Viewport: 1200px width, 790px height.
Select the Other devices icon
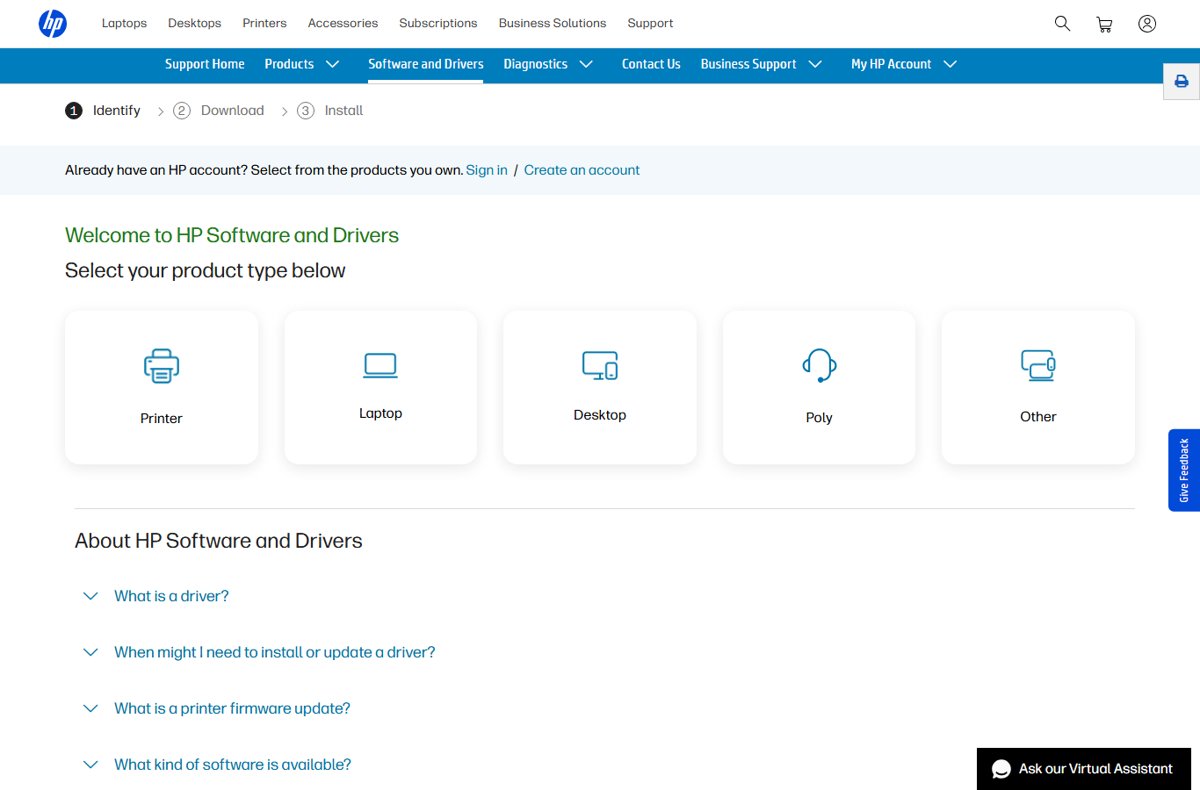(x=1038, y=366)
